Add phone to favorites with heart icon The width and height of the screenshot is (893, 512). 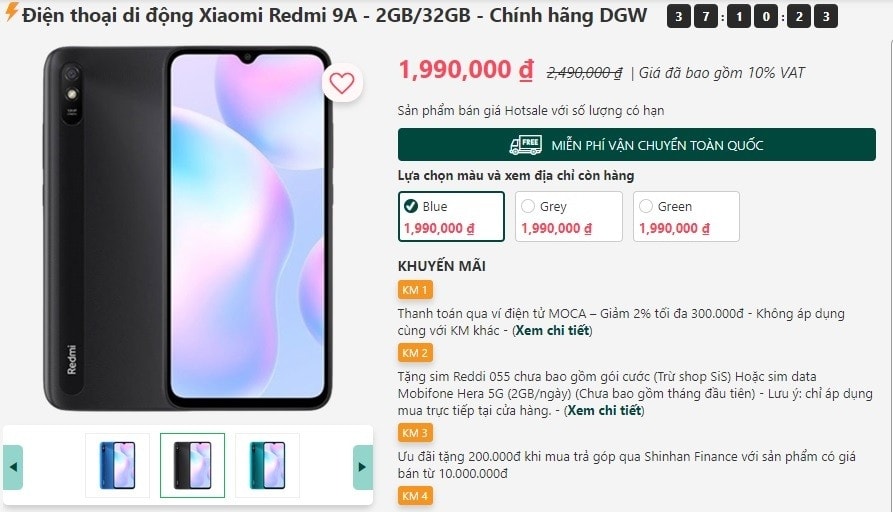[342, 83]
